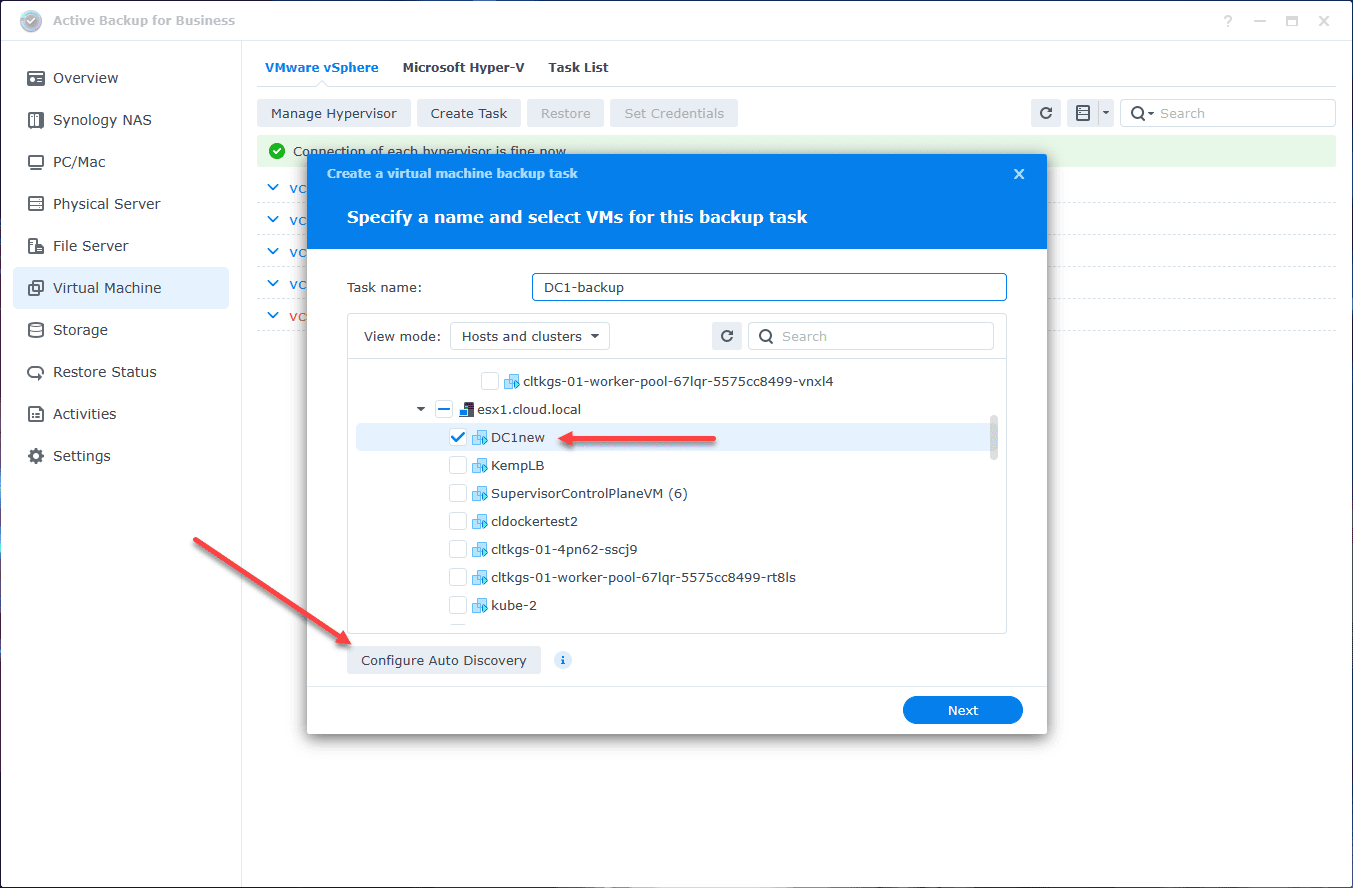Click the esx1.cloud.local host icon
The width and height of the screenshot is (1353, 888).
[466, 409]
